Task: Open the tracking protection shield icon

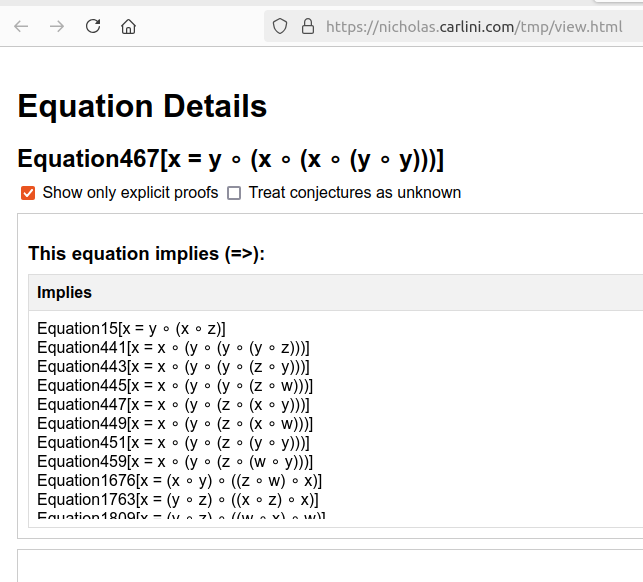Action: [280, 27]
